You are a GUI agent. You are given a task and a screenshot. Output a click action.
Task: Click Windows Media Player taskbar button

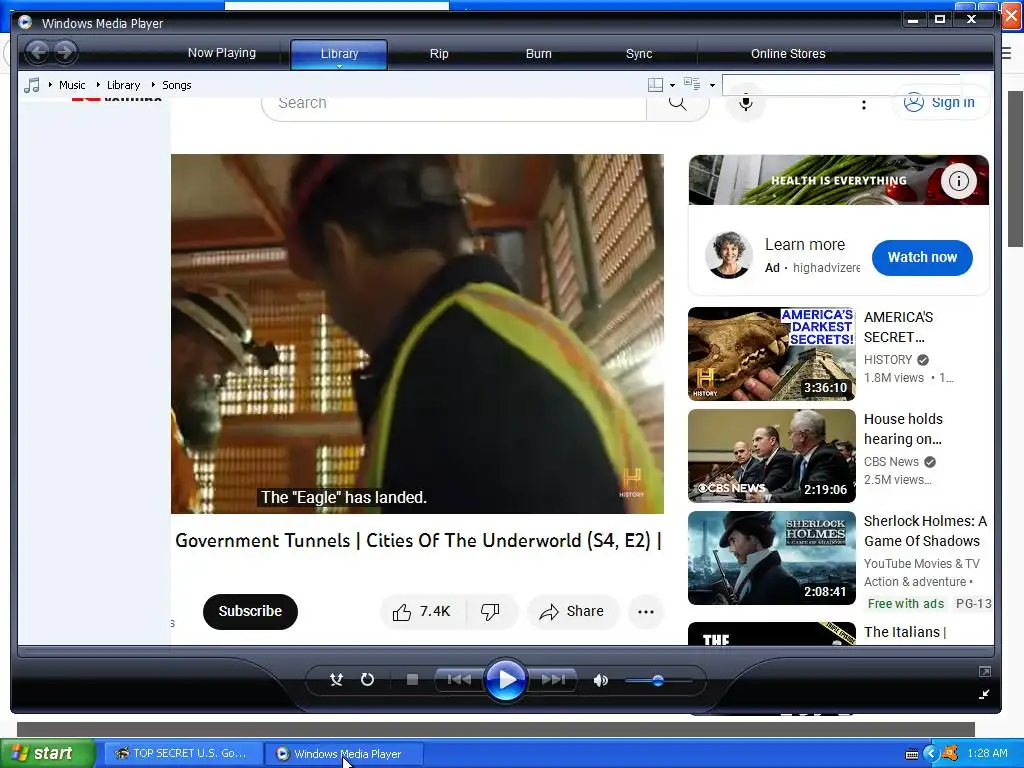tap(344, 754)
